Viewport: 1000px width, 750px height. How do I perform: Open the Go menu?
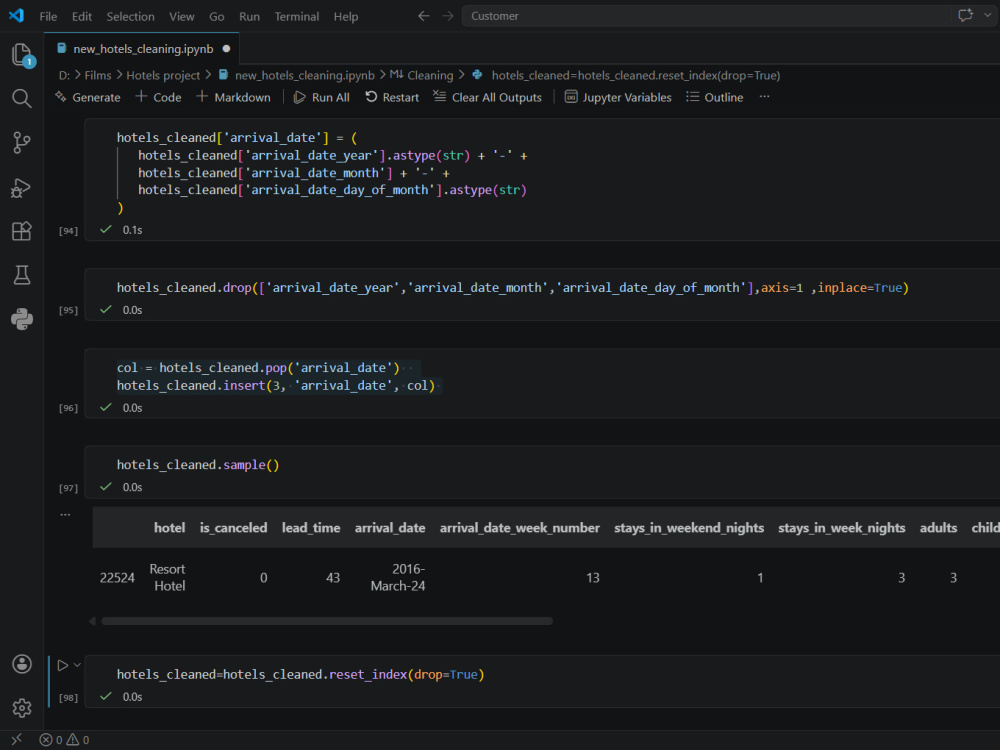coord(217,17)
